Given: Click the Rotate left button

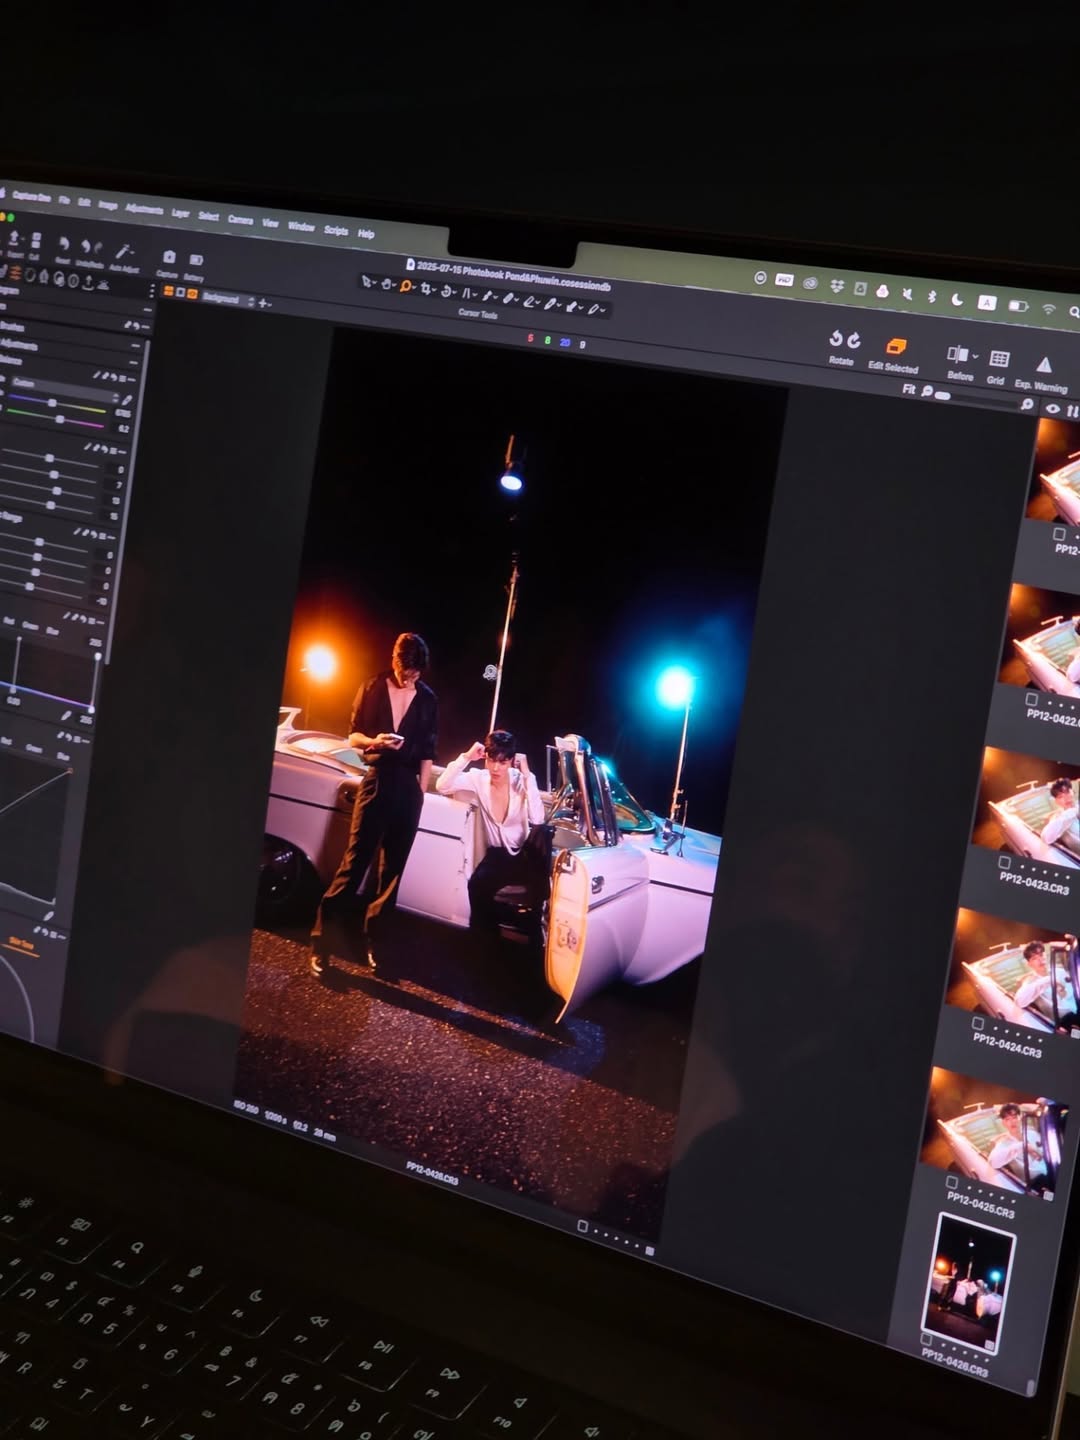Looking at the screenshot, I should pos(835,339).
